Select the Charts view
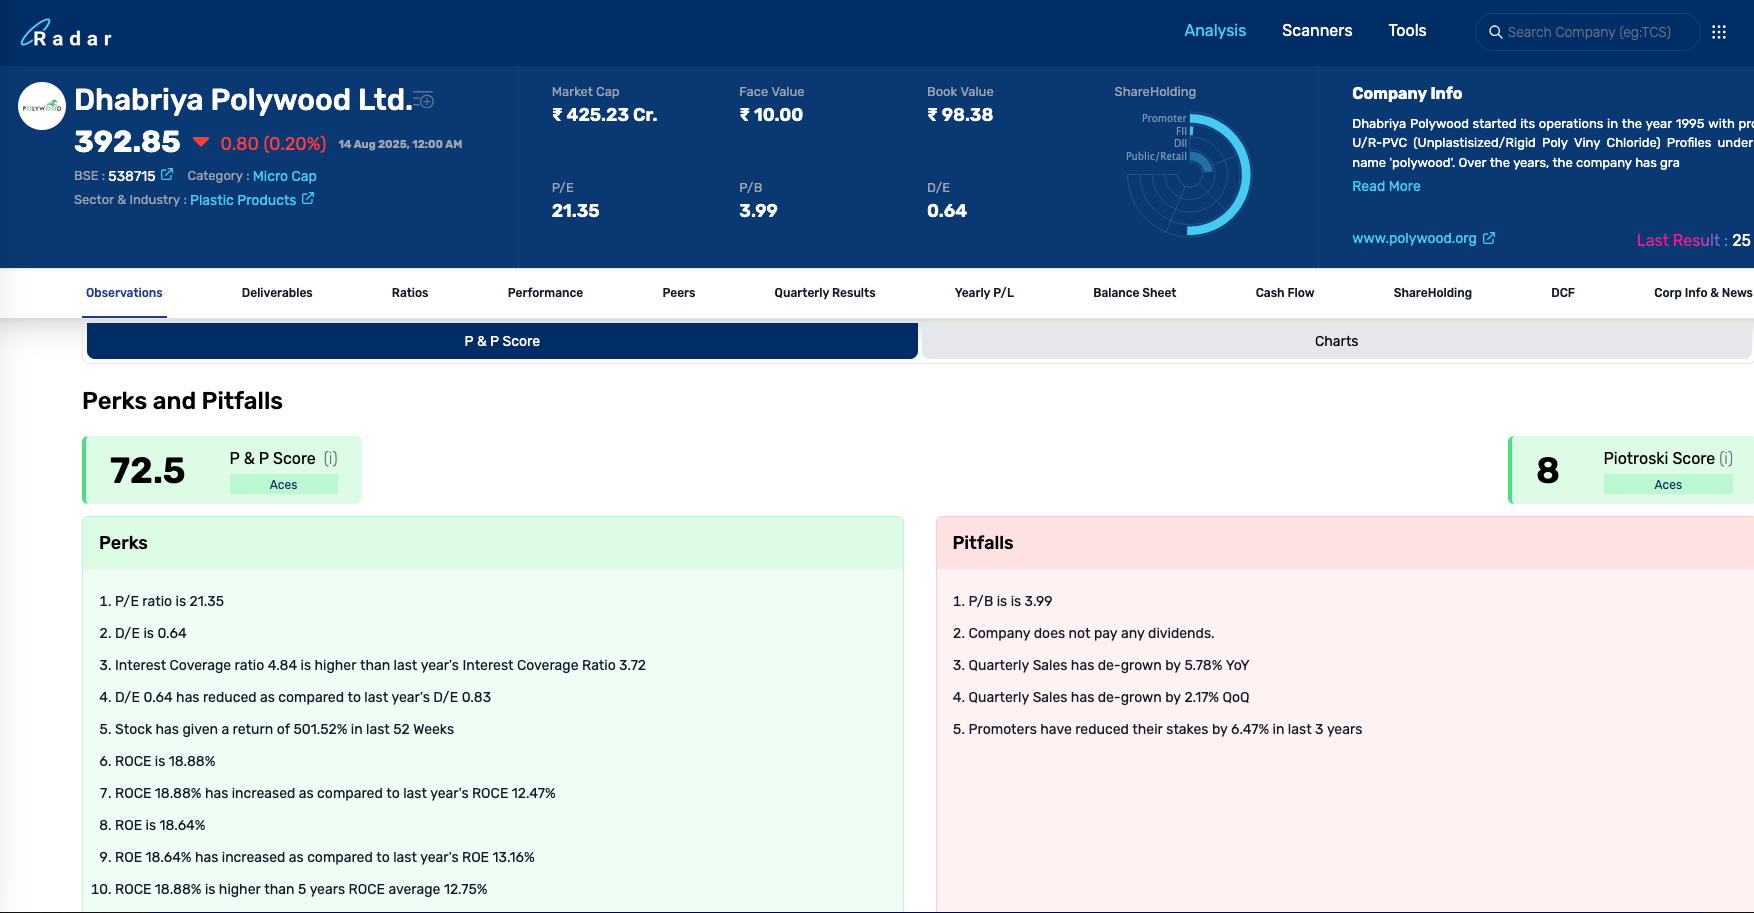1754x913 pixels. 1336,341
